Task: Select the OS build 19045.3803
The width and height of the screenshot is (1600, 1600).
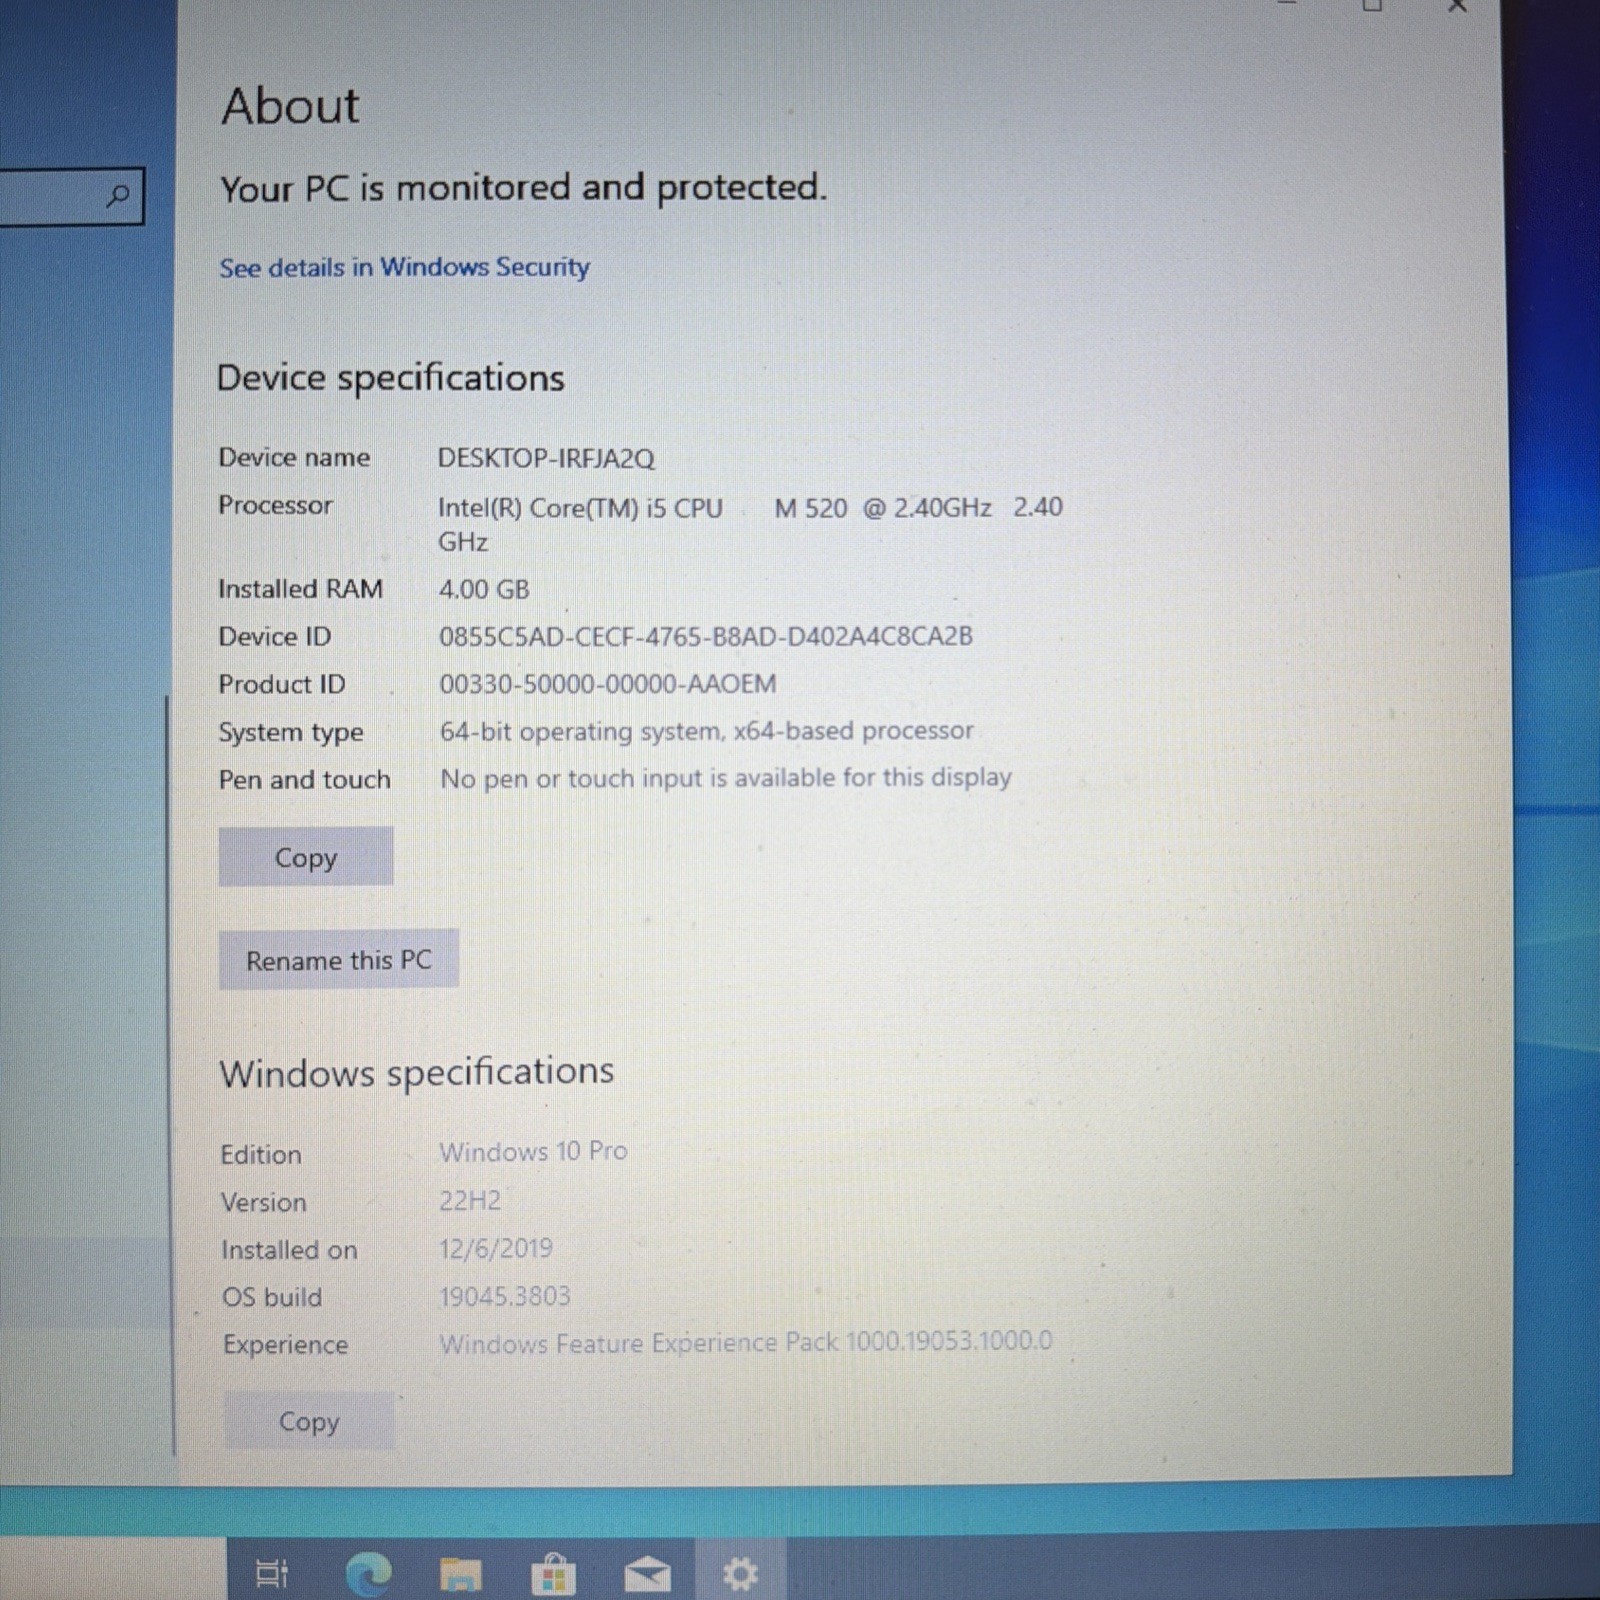Action: (505, 1296)
